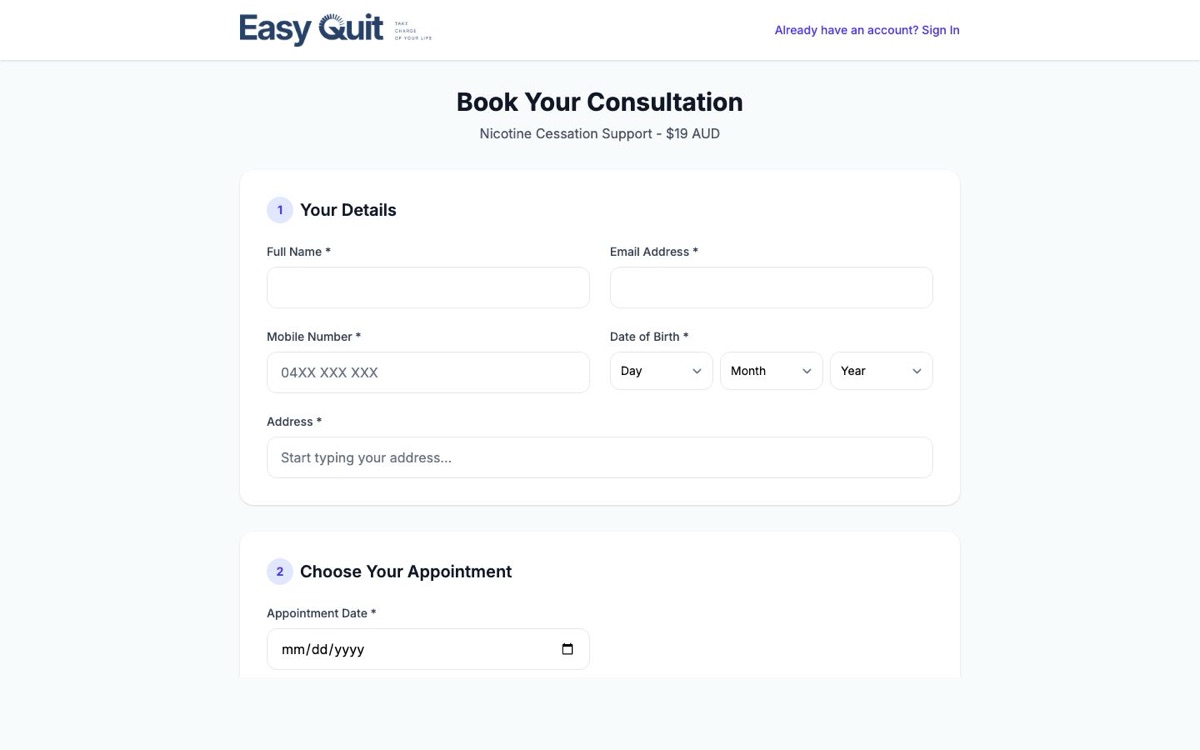Open the Year dropdown
Screen dimensions: 1200x750
(880, 371)
